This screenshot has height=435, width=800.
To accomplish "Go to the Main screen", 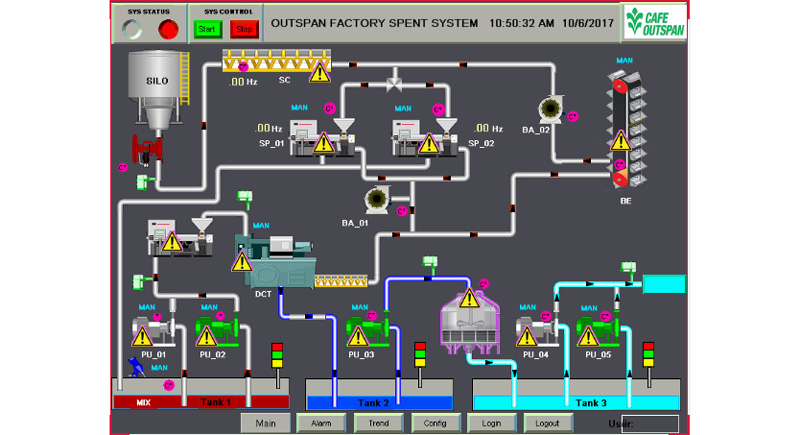I will coord(265,423).
